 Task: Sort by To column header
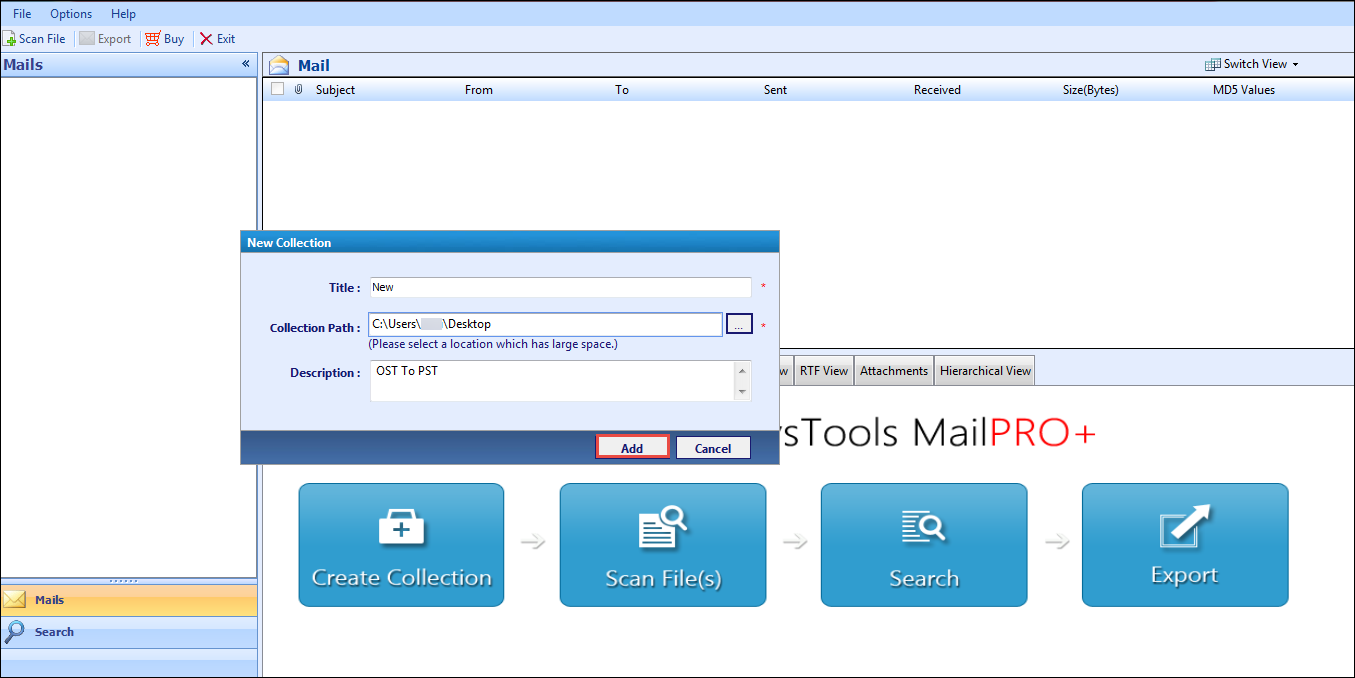click(x=622, y=90)
